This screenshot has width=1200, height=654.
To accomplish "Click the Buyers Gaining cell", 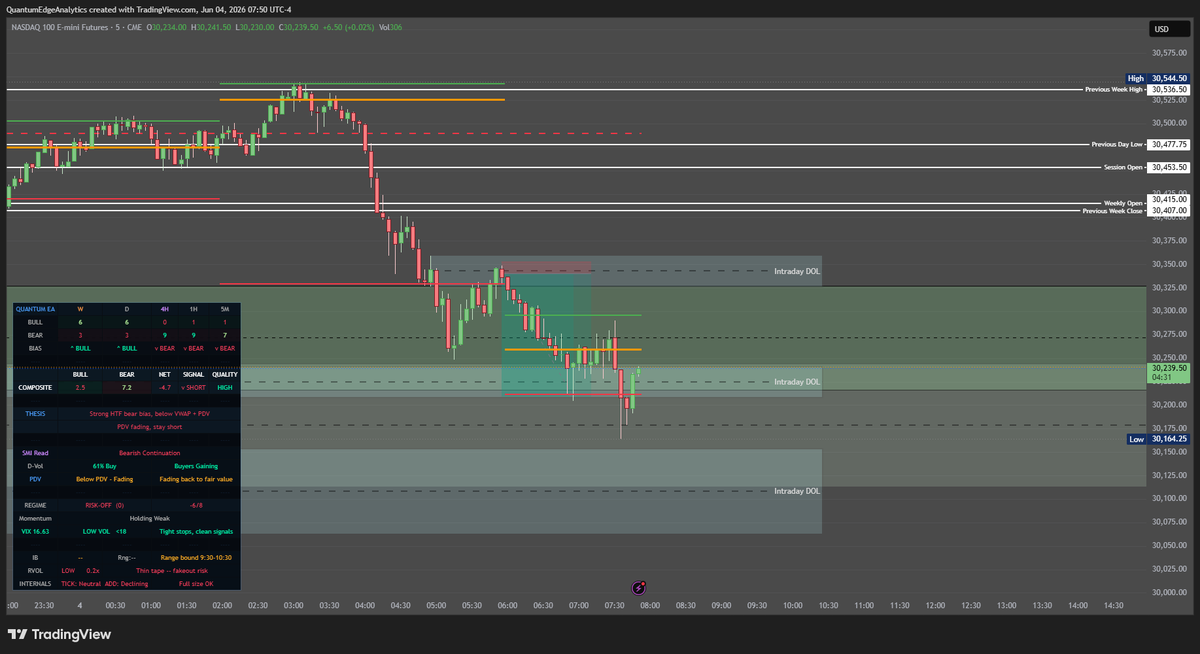I will (196, 466).
